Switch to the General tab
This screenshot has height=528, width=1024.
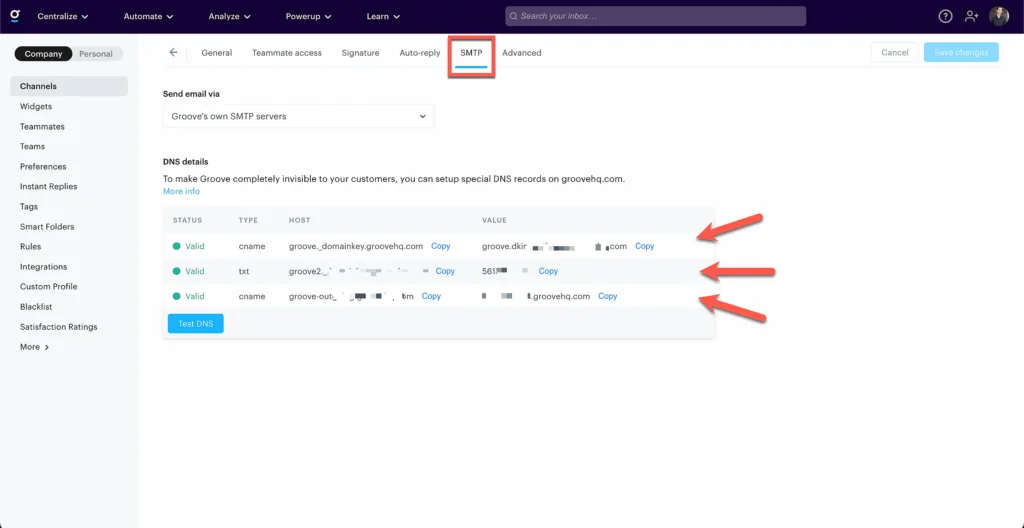[216, 53]
